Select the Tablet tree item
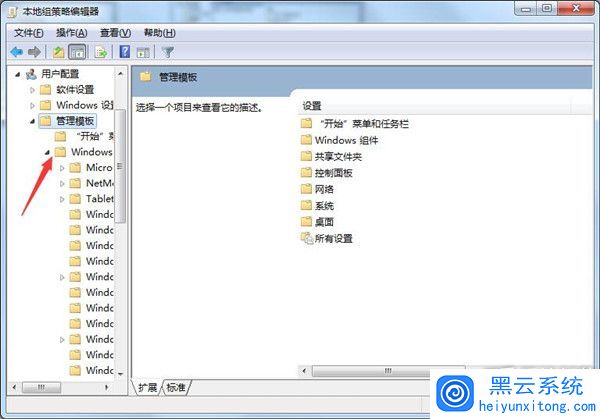 click(99, 199)
